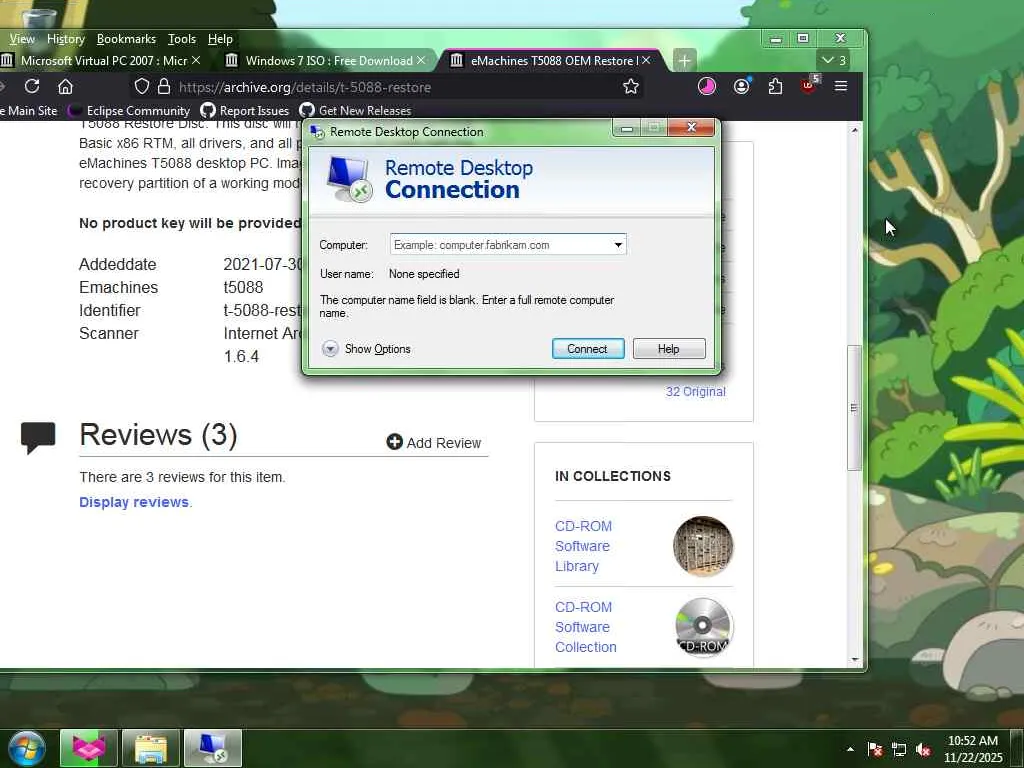Expand Show Options in Remote Desktop
The width and height of the screenshot is (1024, 768).
pyautogui.click(x=366, y=349)
